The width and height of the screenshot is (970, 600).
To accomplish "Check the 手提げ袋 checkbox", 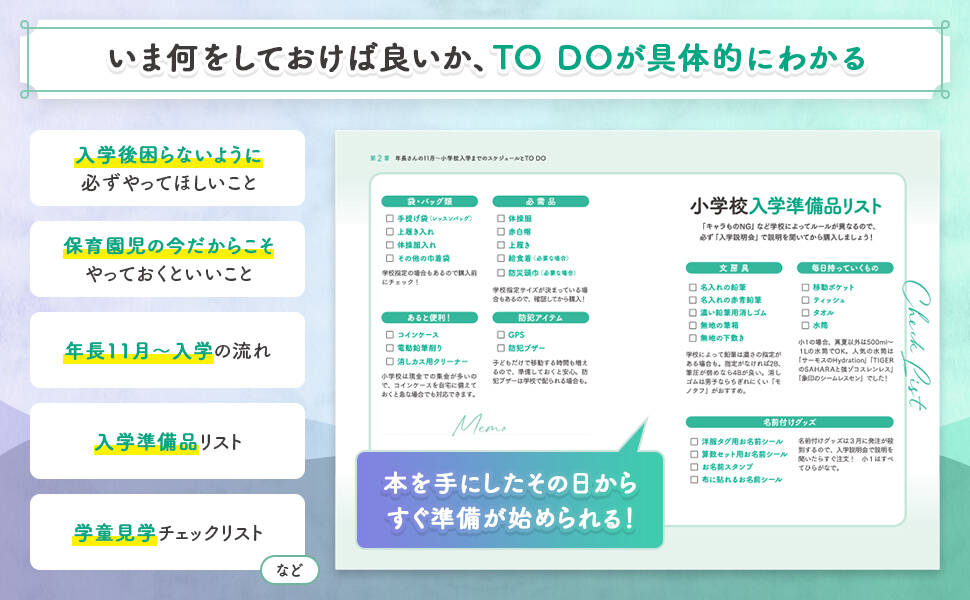I will pyautogui.click(x=390, y=217).
